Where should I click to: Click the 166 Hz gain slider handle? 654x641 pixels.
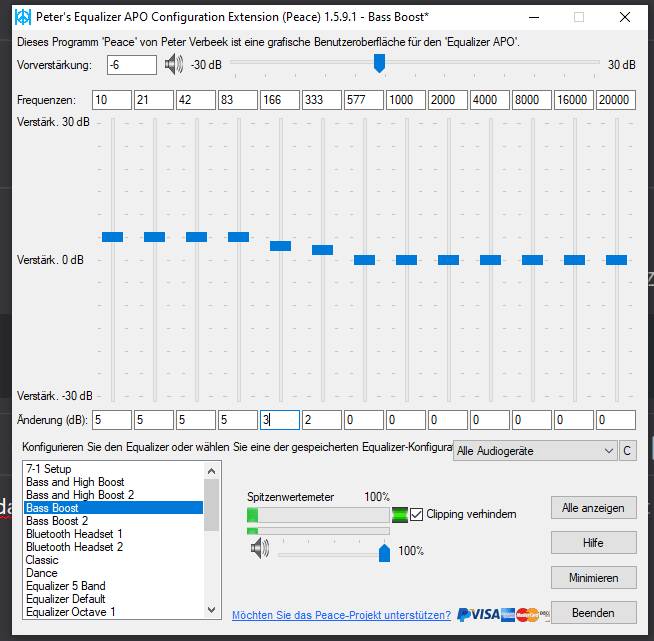point(280,246)
